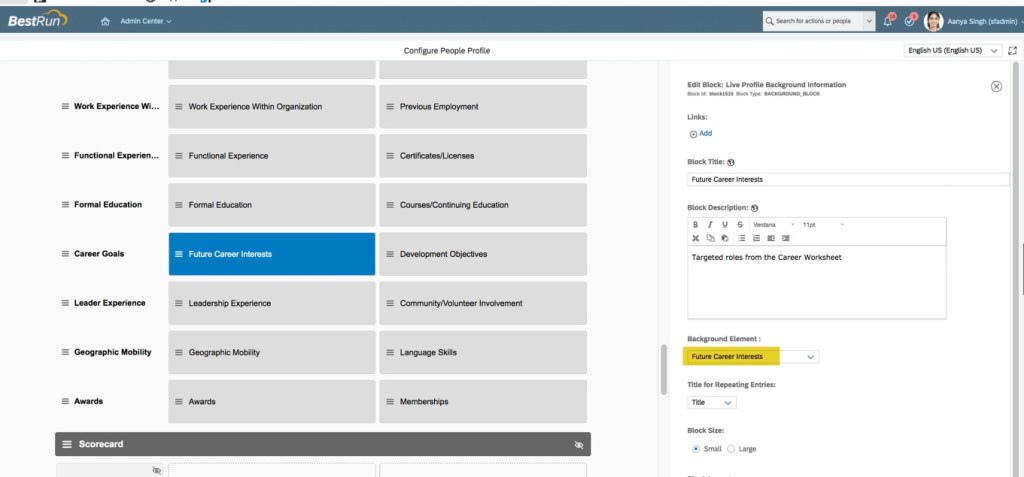Toggle visibility of the Scorecard section

tap(579, 444)
